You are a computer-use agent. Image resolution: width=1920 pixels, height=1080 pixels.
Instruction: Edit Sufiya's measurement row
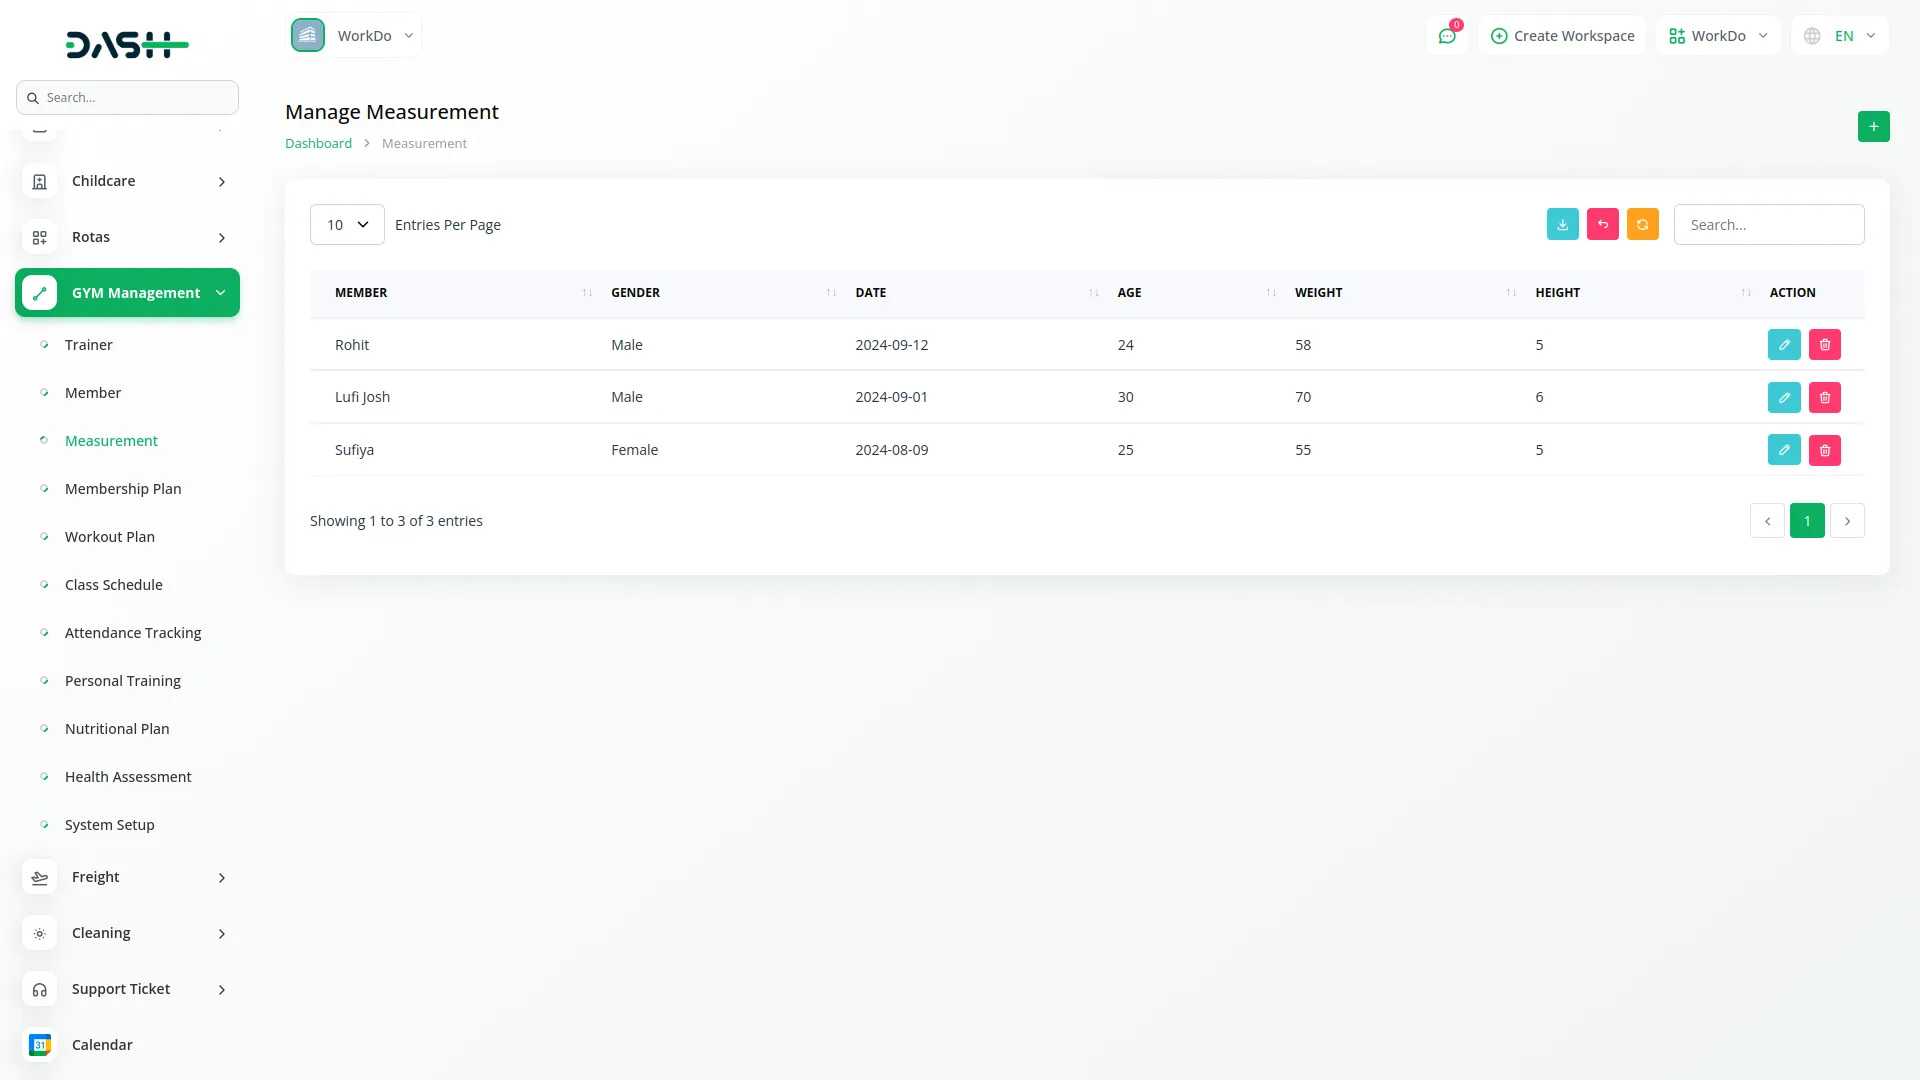(1784, 450)
